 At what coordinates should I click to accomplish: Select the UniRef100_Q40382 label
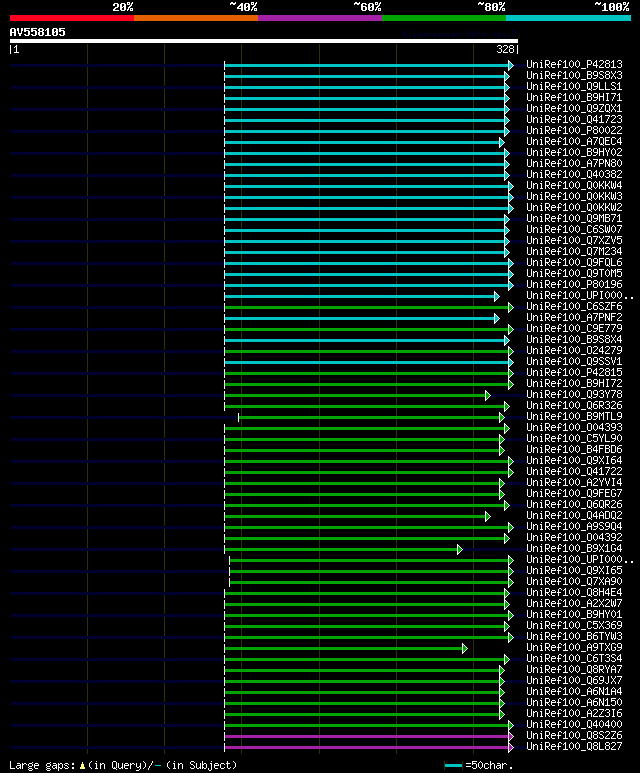click(574, 175)
